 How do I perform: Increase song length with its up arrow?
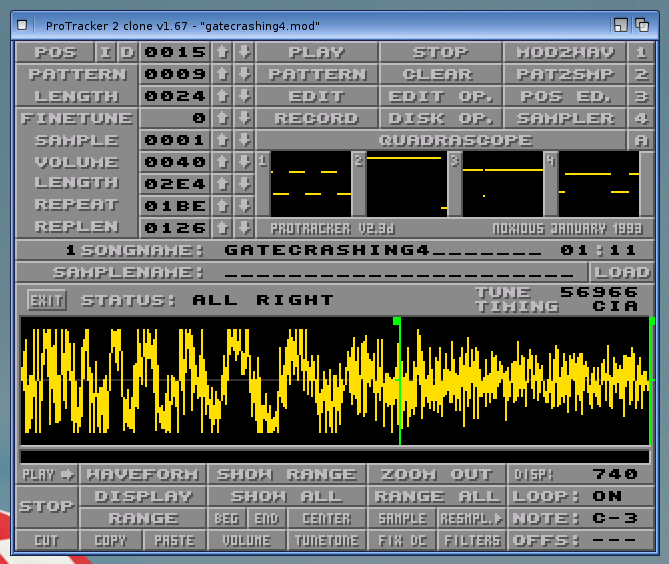click(222, 96)
